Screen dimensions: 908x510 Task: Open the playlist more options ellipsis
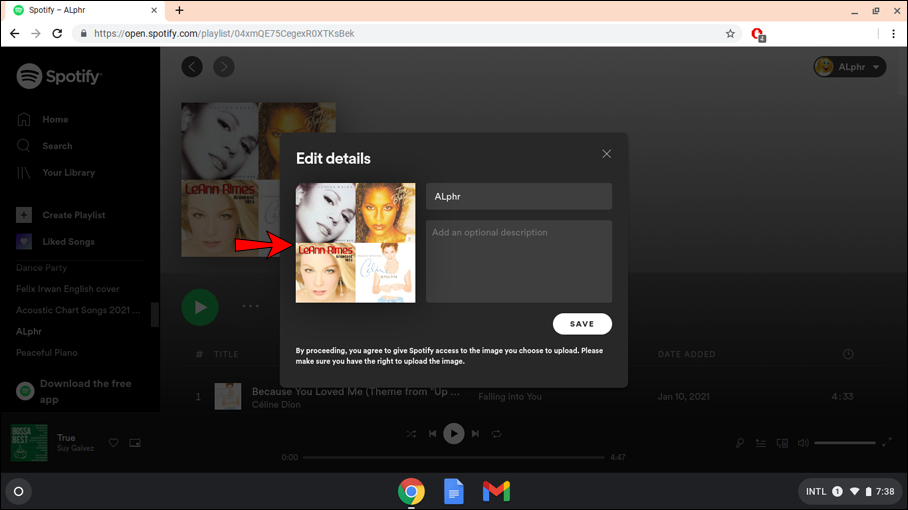[250, 306]
